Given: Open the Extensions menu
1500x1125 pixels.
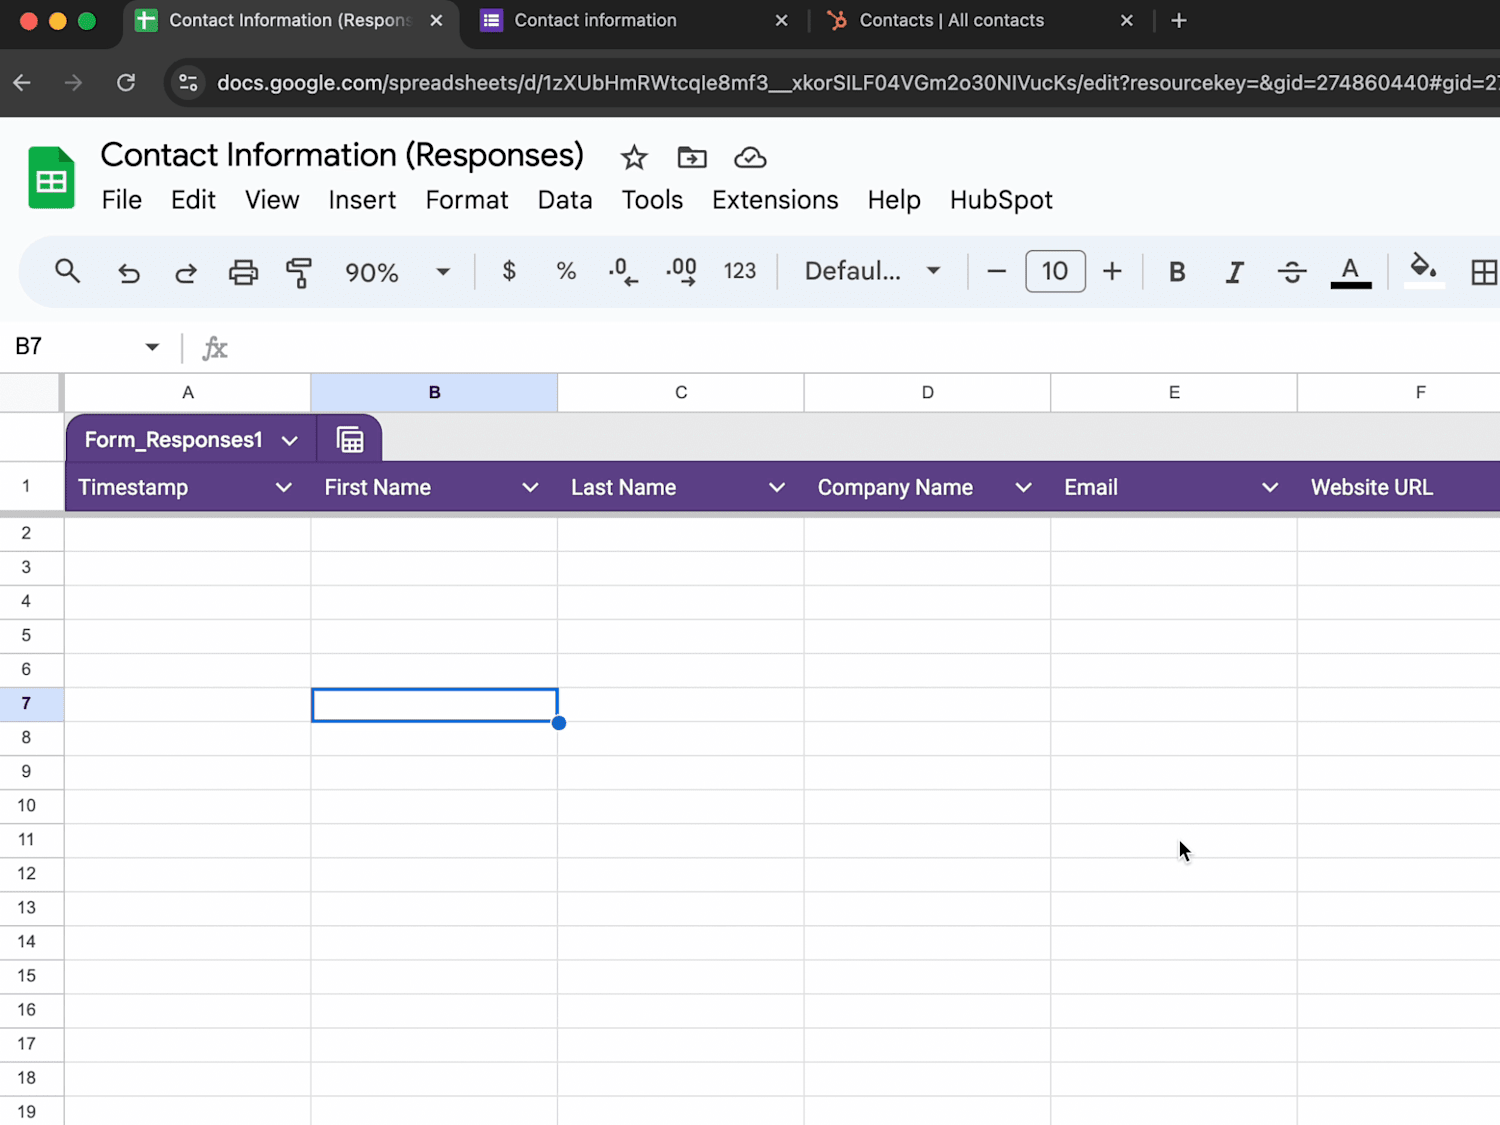Looking at the screenshot, I should tap(775, 200).
